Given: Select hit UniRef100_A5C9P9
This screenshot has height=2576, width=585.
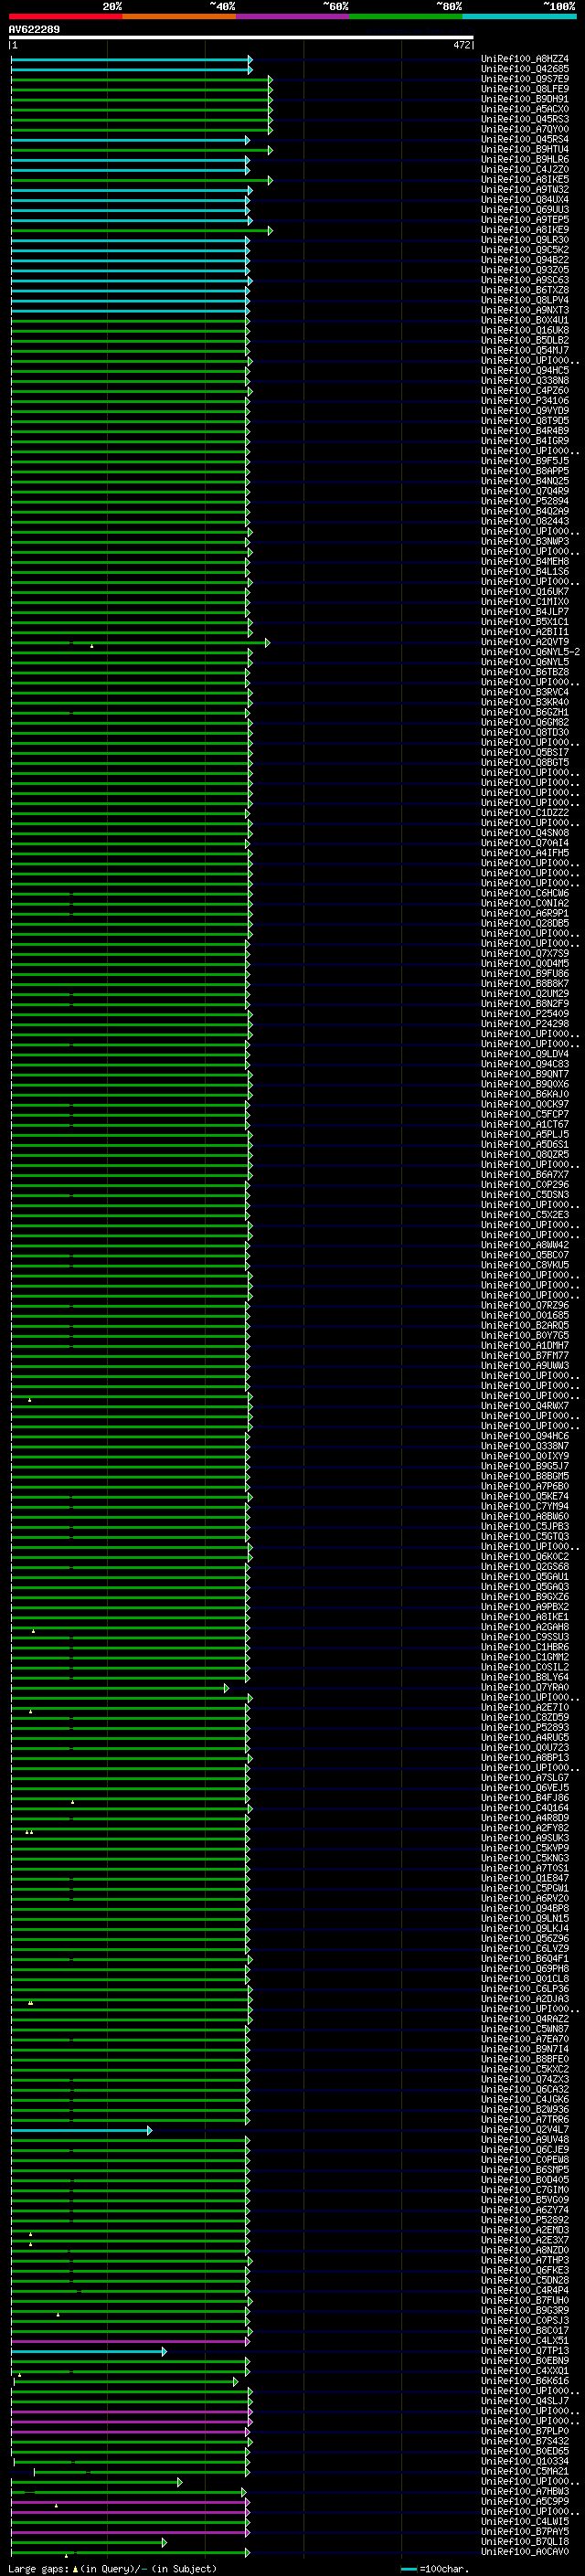Looking at the screenshot, I should [x=525, y=2501].
